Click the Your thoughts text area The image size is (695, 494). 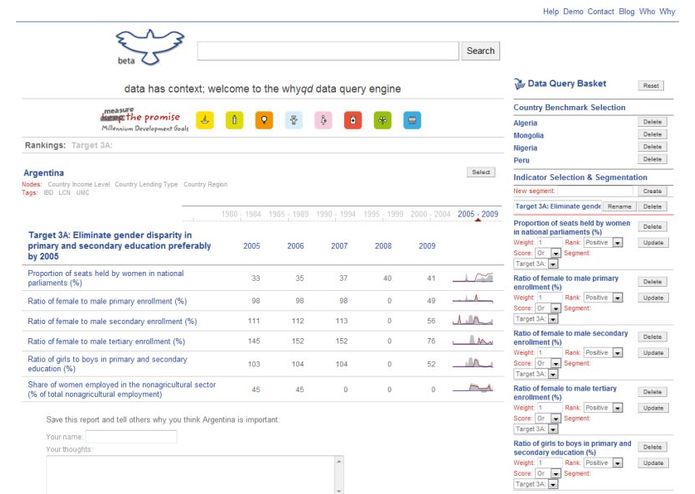[191, 475]
